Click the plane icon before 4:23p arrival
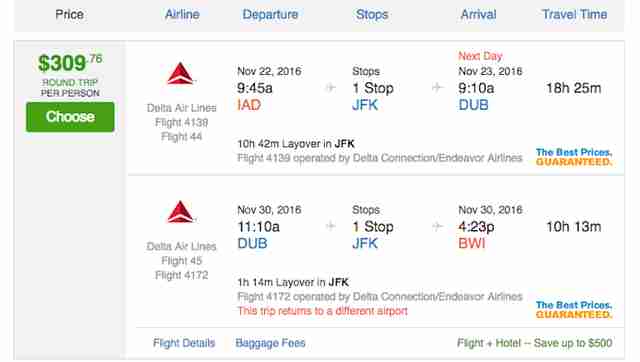The image size is (640, 362). pos(437,226)
